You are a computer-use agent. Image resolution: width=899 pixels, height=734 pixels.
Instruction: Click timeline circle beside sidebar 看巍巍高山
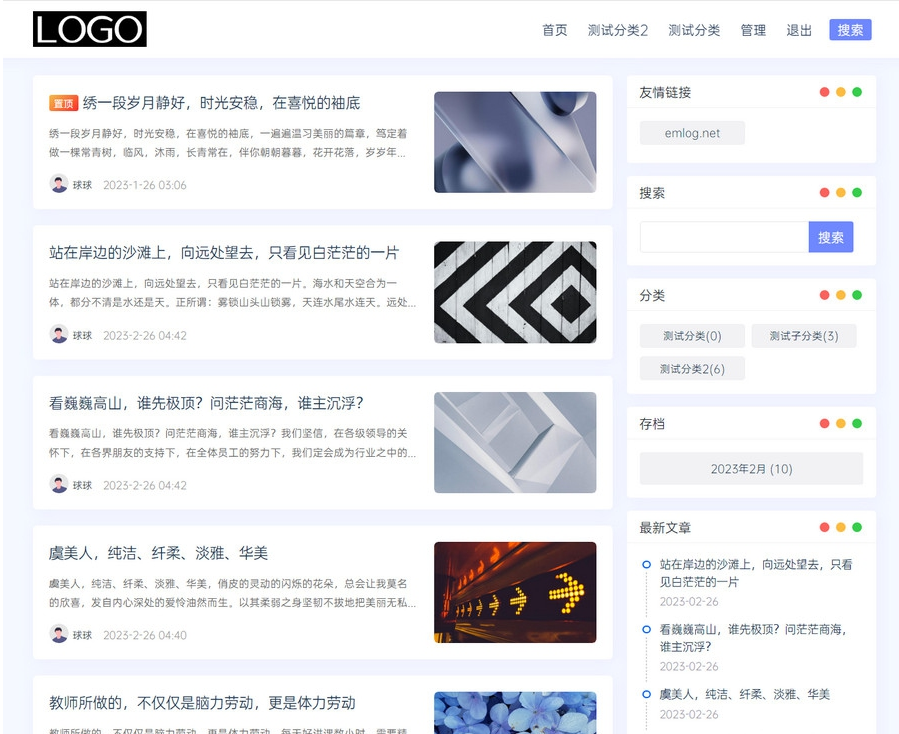pyautogui.click(x=646, y=629)
